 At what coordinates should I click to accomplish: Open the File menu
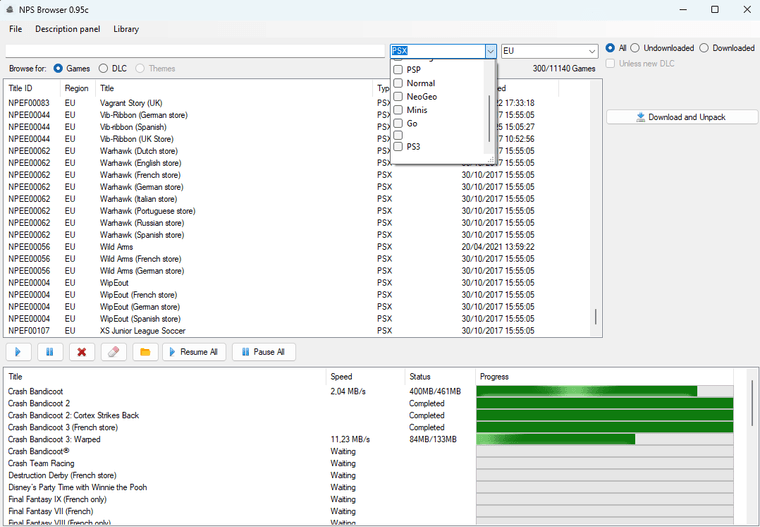click(15, 29)
